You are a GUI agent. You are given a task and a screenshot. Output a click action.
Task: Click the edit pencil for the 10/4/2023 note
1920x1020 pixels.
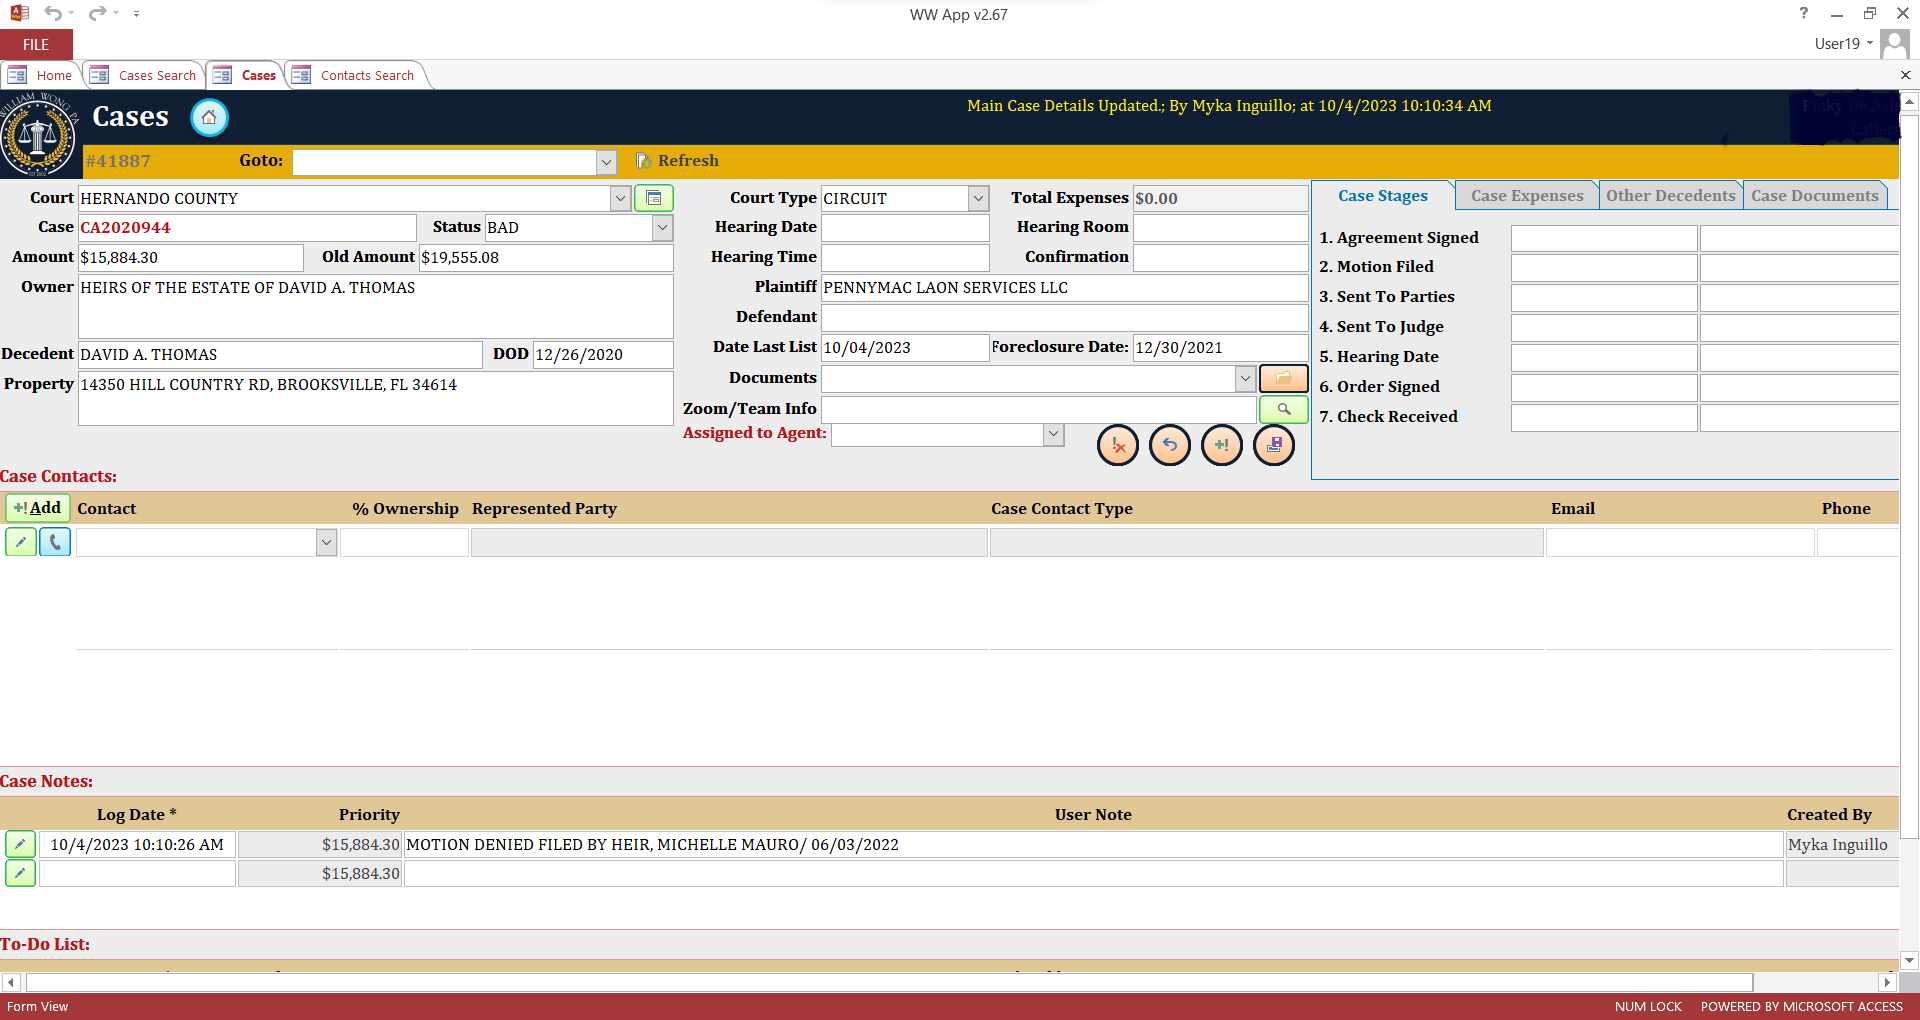[20, 844]
